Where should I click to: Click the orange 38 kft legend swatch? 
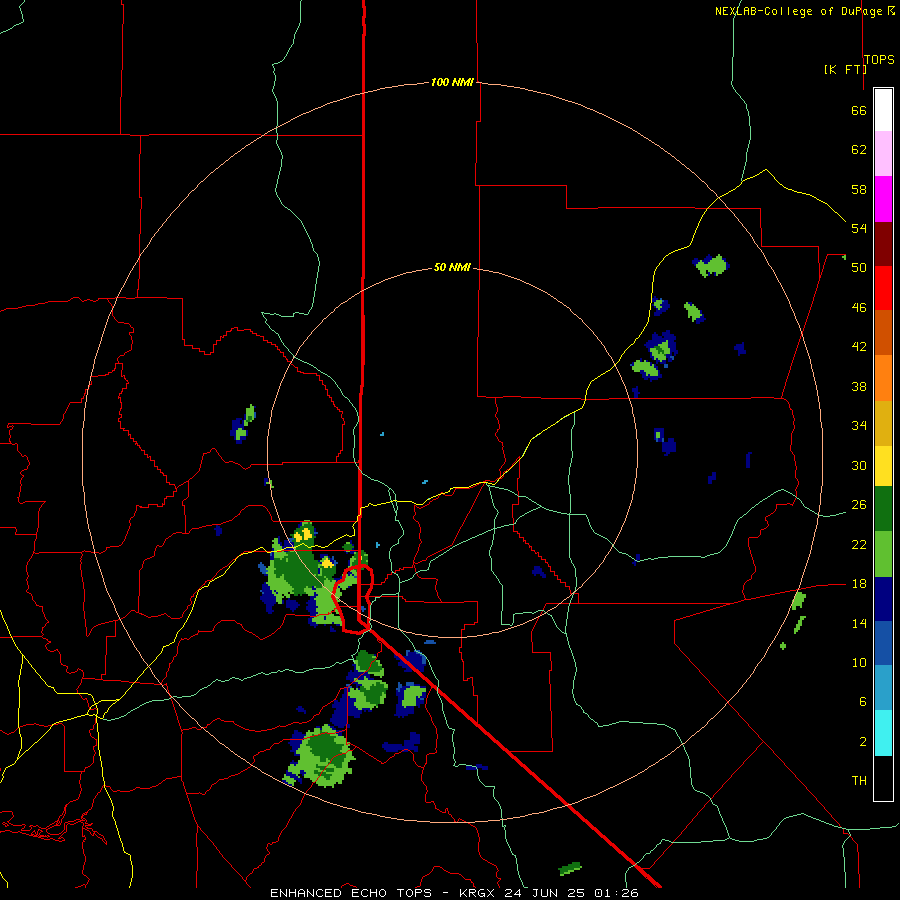[883, 378]
